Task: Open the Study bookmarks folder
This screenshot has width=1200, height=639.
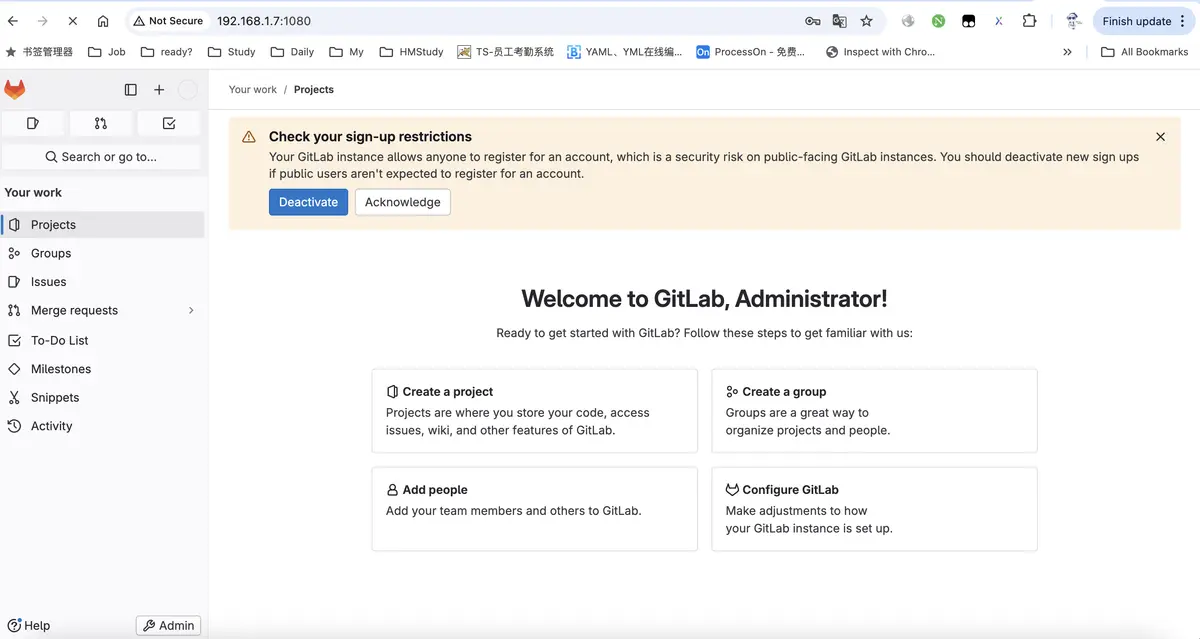Action: point(231,52)
